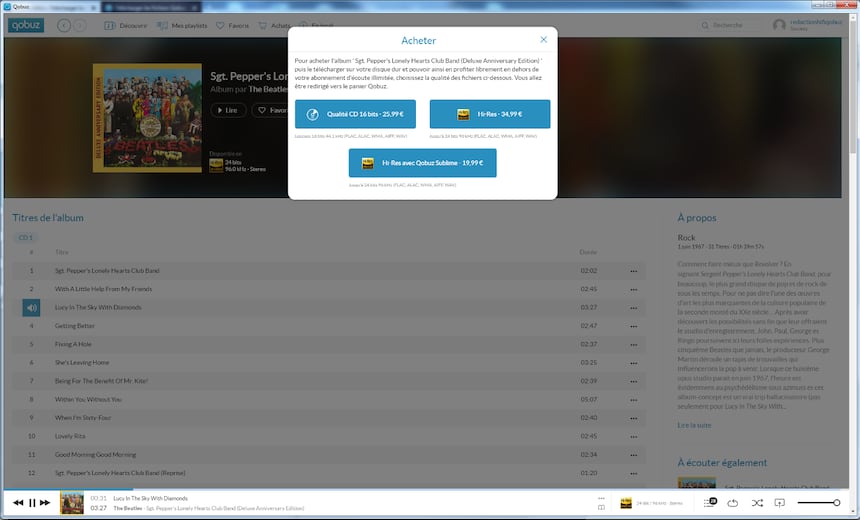Select track Within You Without You
This screenshot has width=860, height=520.
pos(329,399)
